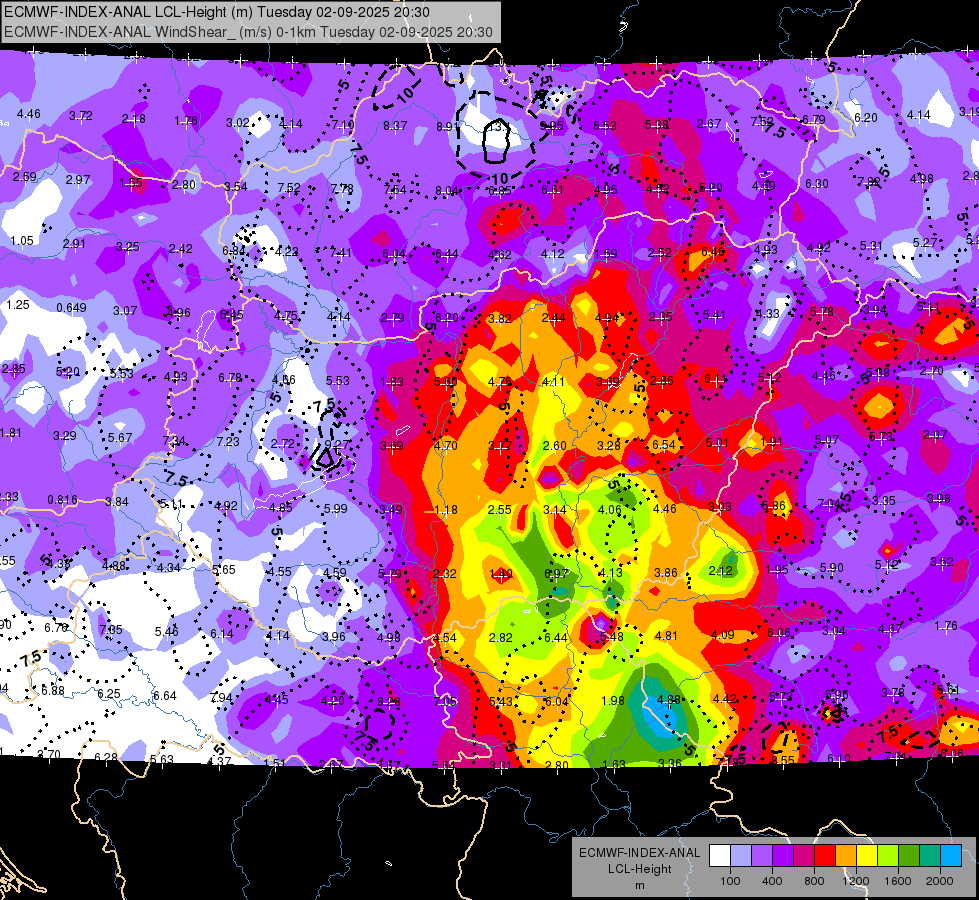
Task: Click the wind shear value 5.43
Action: [x=501, y=702]
